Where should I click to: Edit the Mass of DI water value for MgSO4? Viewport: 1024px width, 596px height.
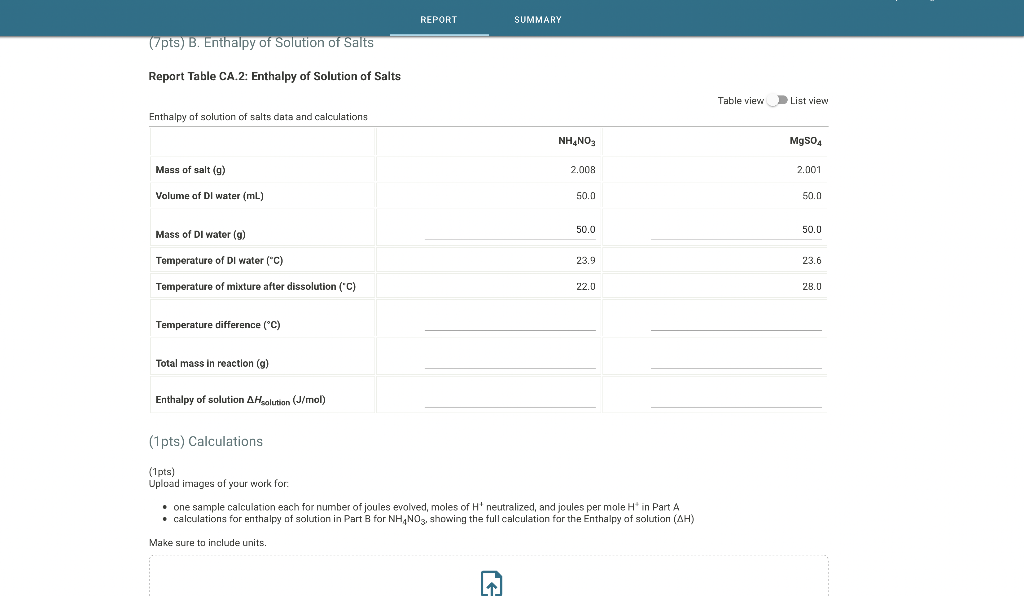[x=736, y=232]
